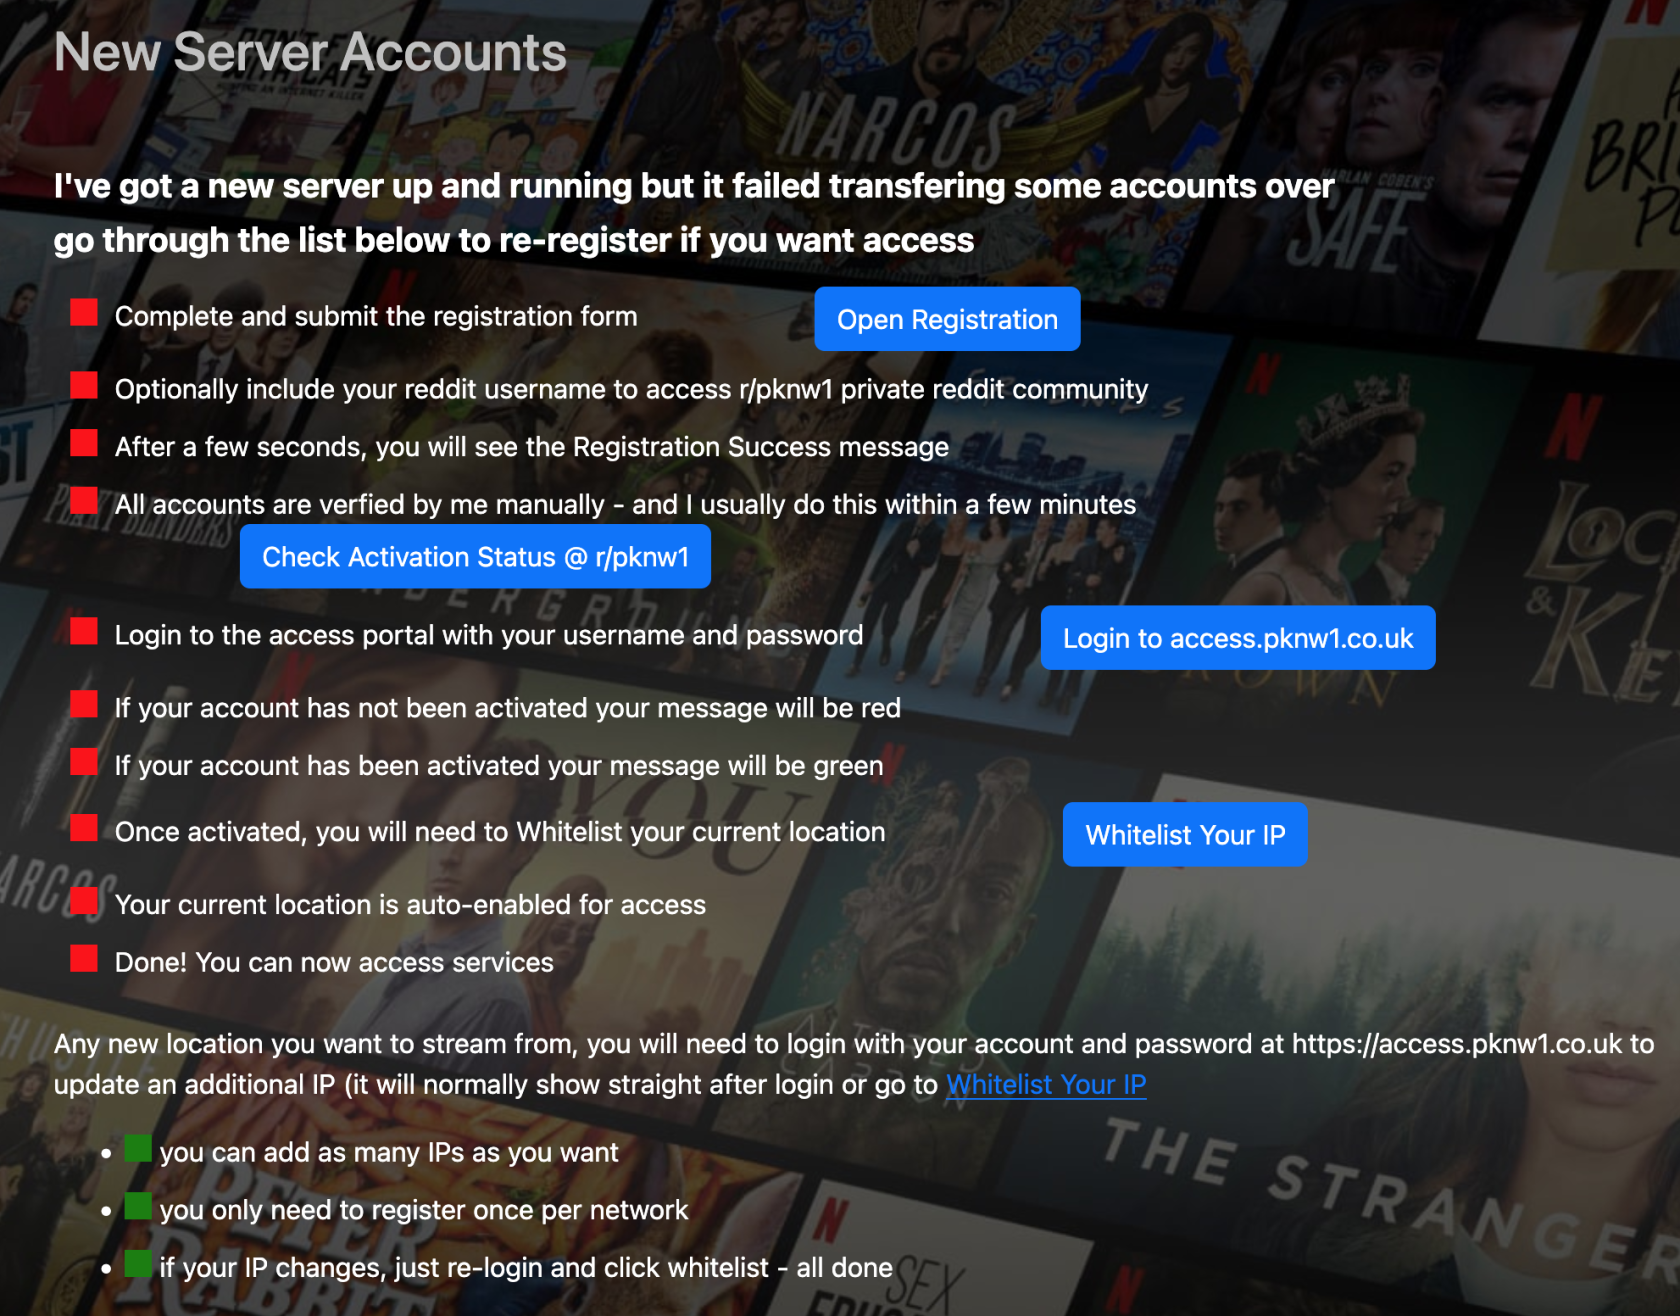Screen dimensions: 1680x1316
Task: Click red square beside 'Login to the access portal'
Action: 84,632
